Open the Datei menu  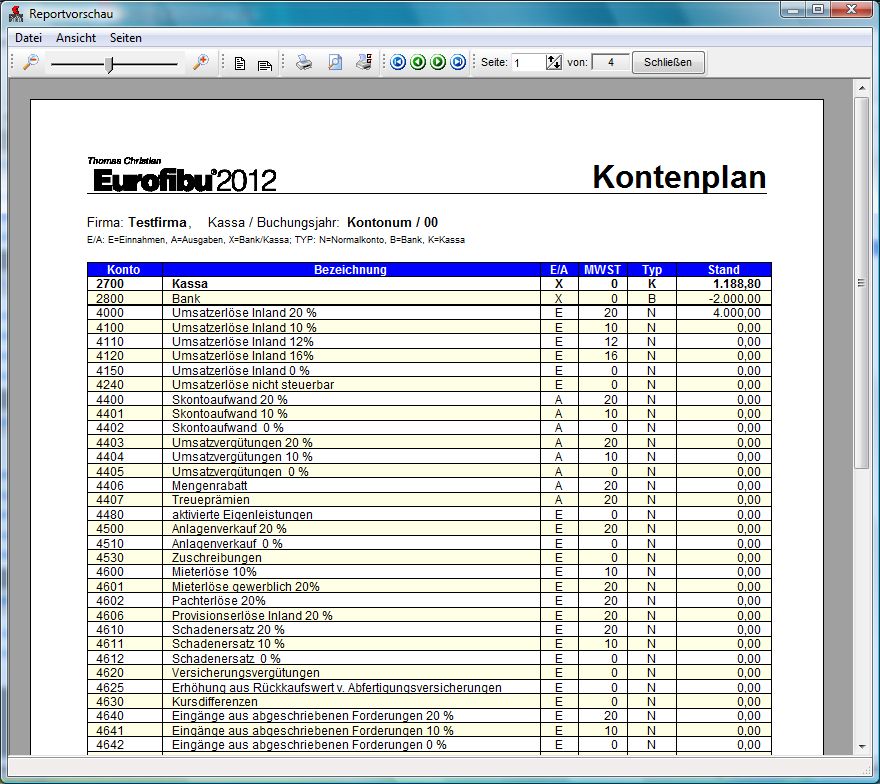(x=29, y=38)
